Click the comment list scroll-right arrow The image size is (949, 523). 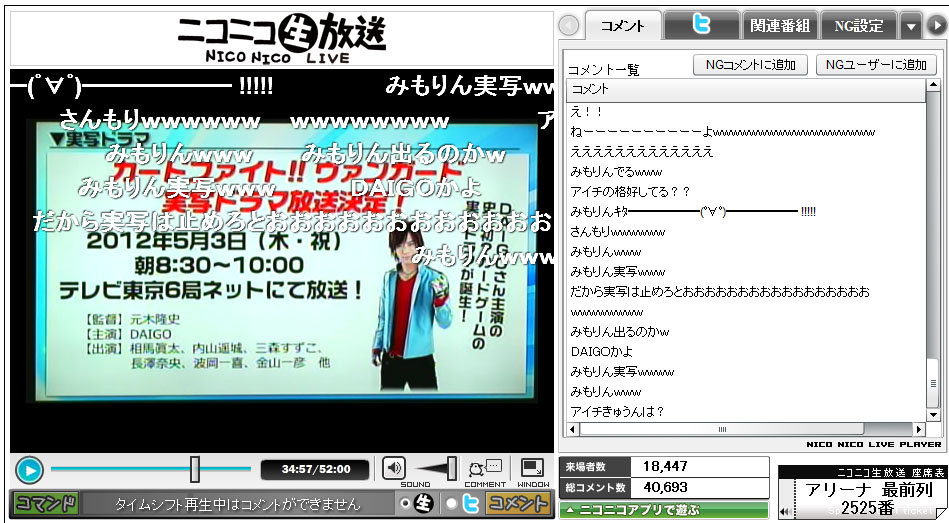pos(919,429)
